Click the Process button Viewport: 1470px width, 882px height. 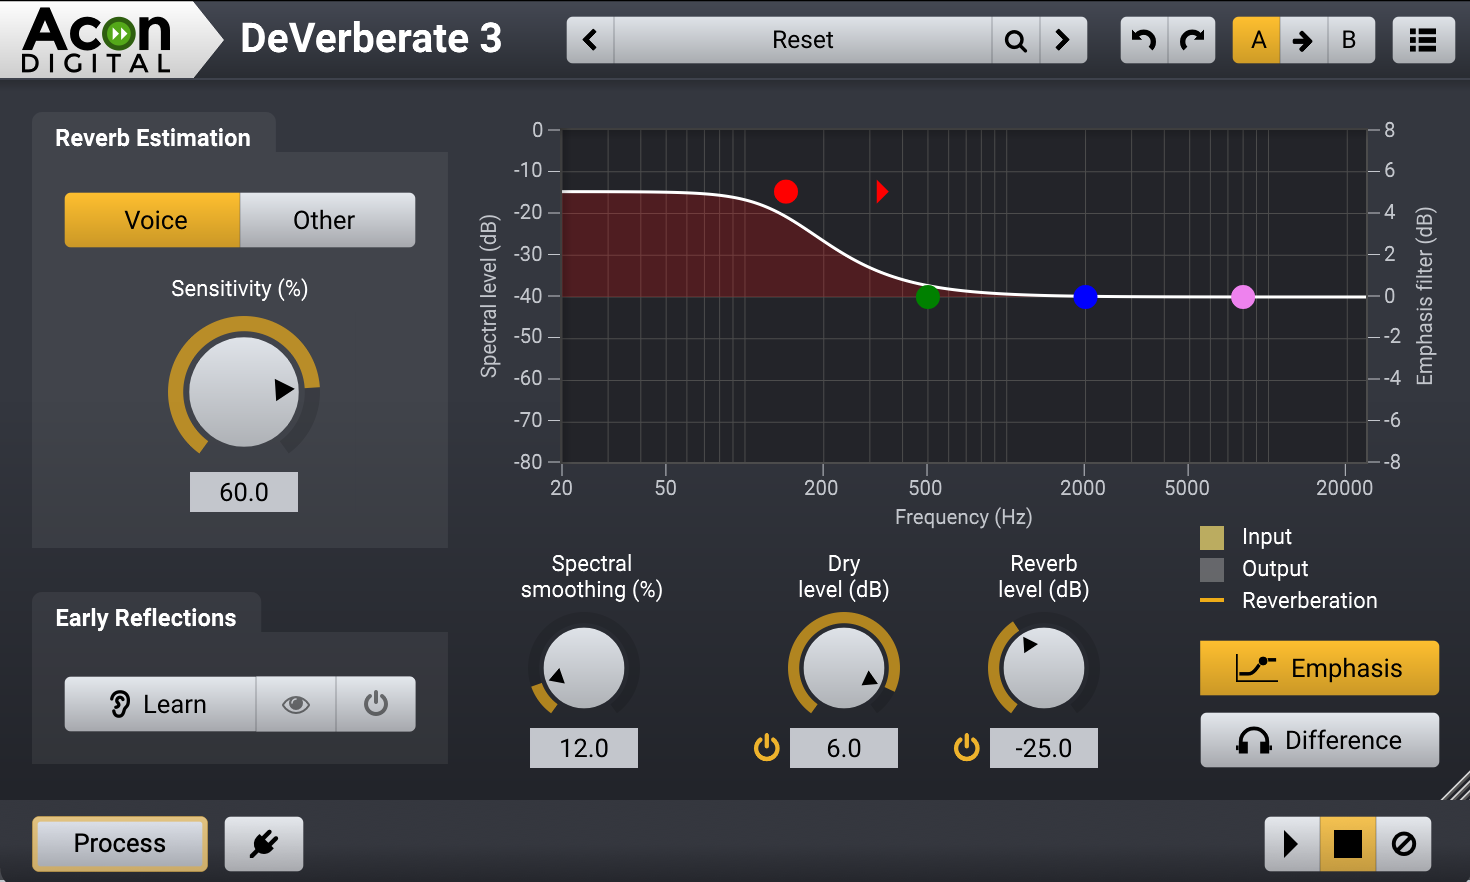click(x=120, y=844)
